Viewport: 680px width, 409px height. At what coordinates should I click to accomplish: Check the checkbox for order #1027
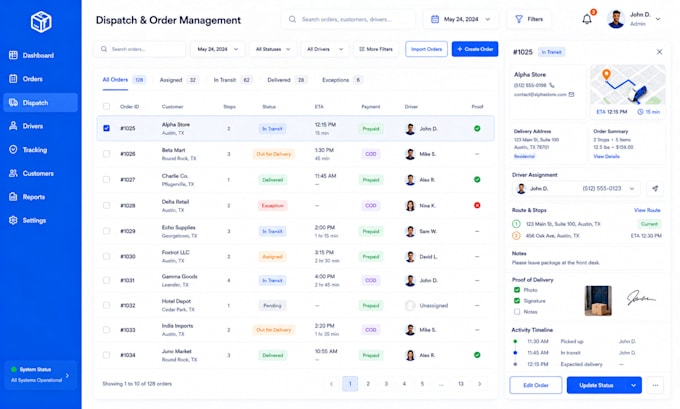point(106,180)
